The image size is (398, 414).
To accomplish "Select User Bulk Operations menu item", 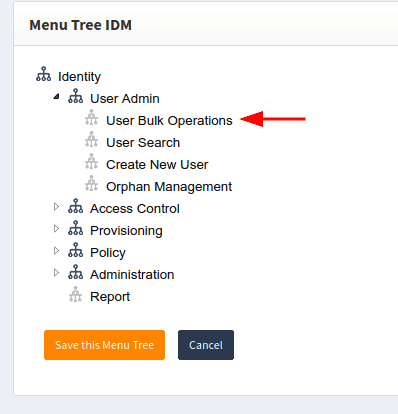I will [x=169, y=121].
